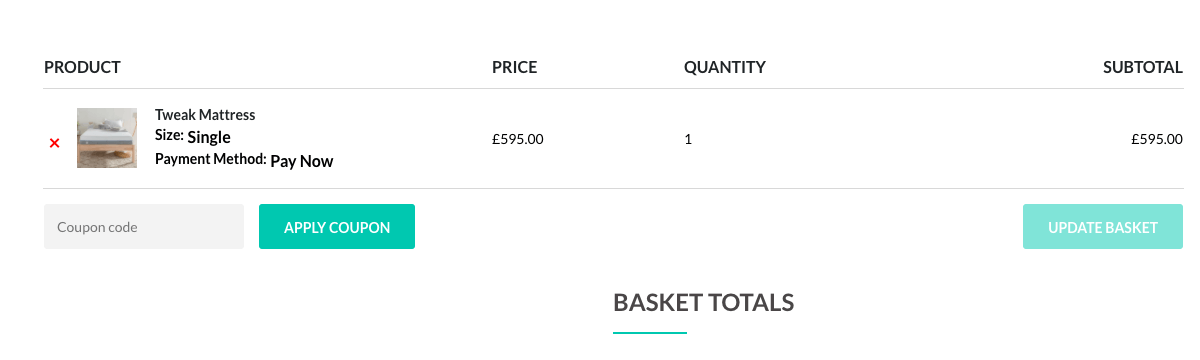Click the Apply Coupon button
Screen dimensions: 1200x360
point(337,227)
